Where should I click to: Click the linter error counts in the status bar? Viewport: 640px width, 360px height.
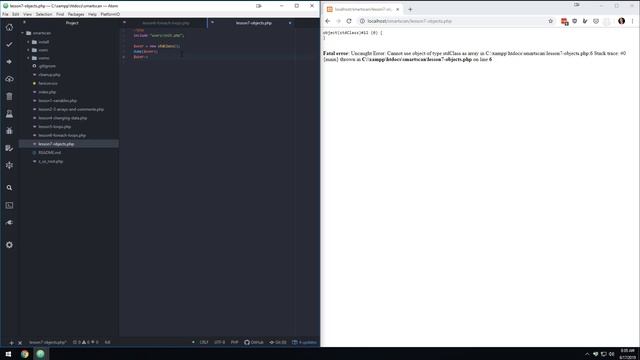coord(85,342)
